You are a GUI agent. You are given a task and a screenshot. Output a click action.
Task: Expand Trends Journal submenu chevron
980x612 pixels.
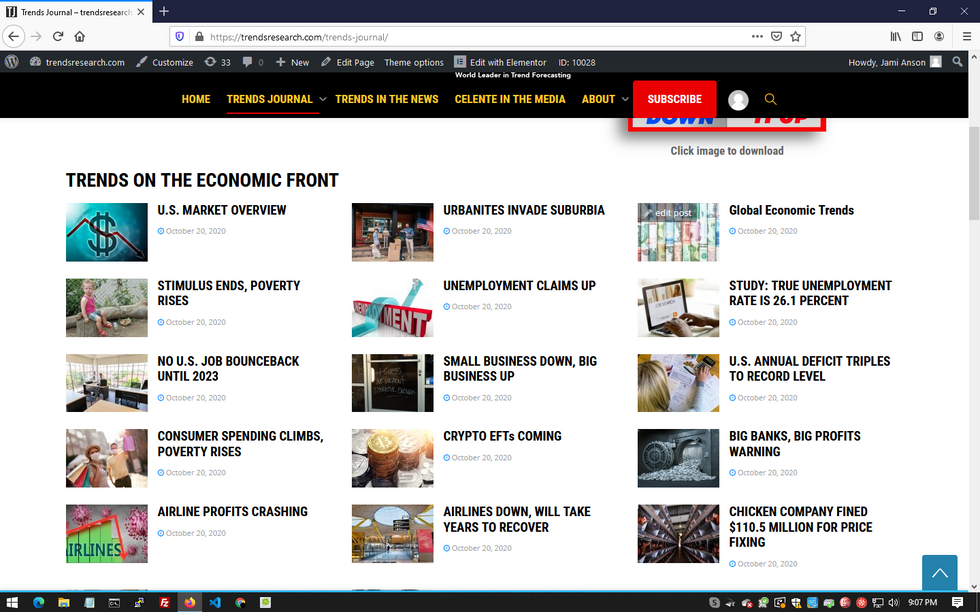322,99
